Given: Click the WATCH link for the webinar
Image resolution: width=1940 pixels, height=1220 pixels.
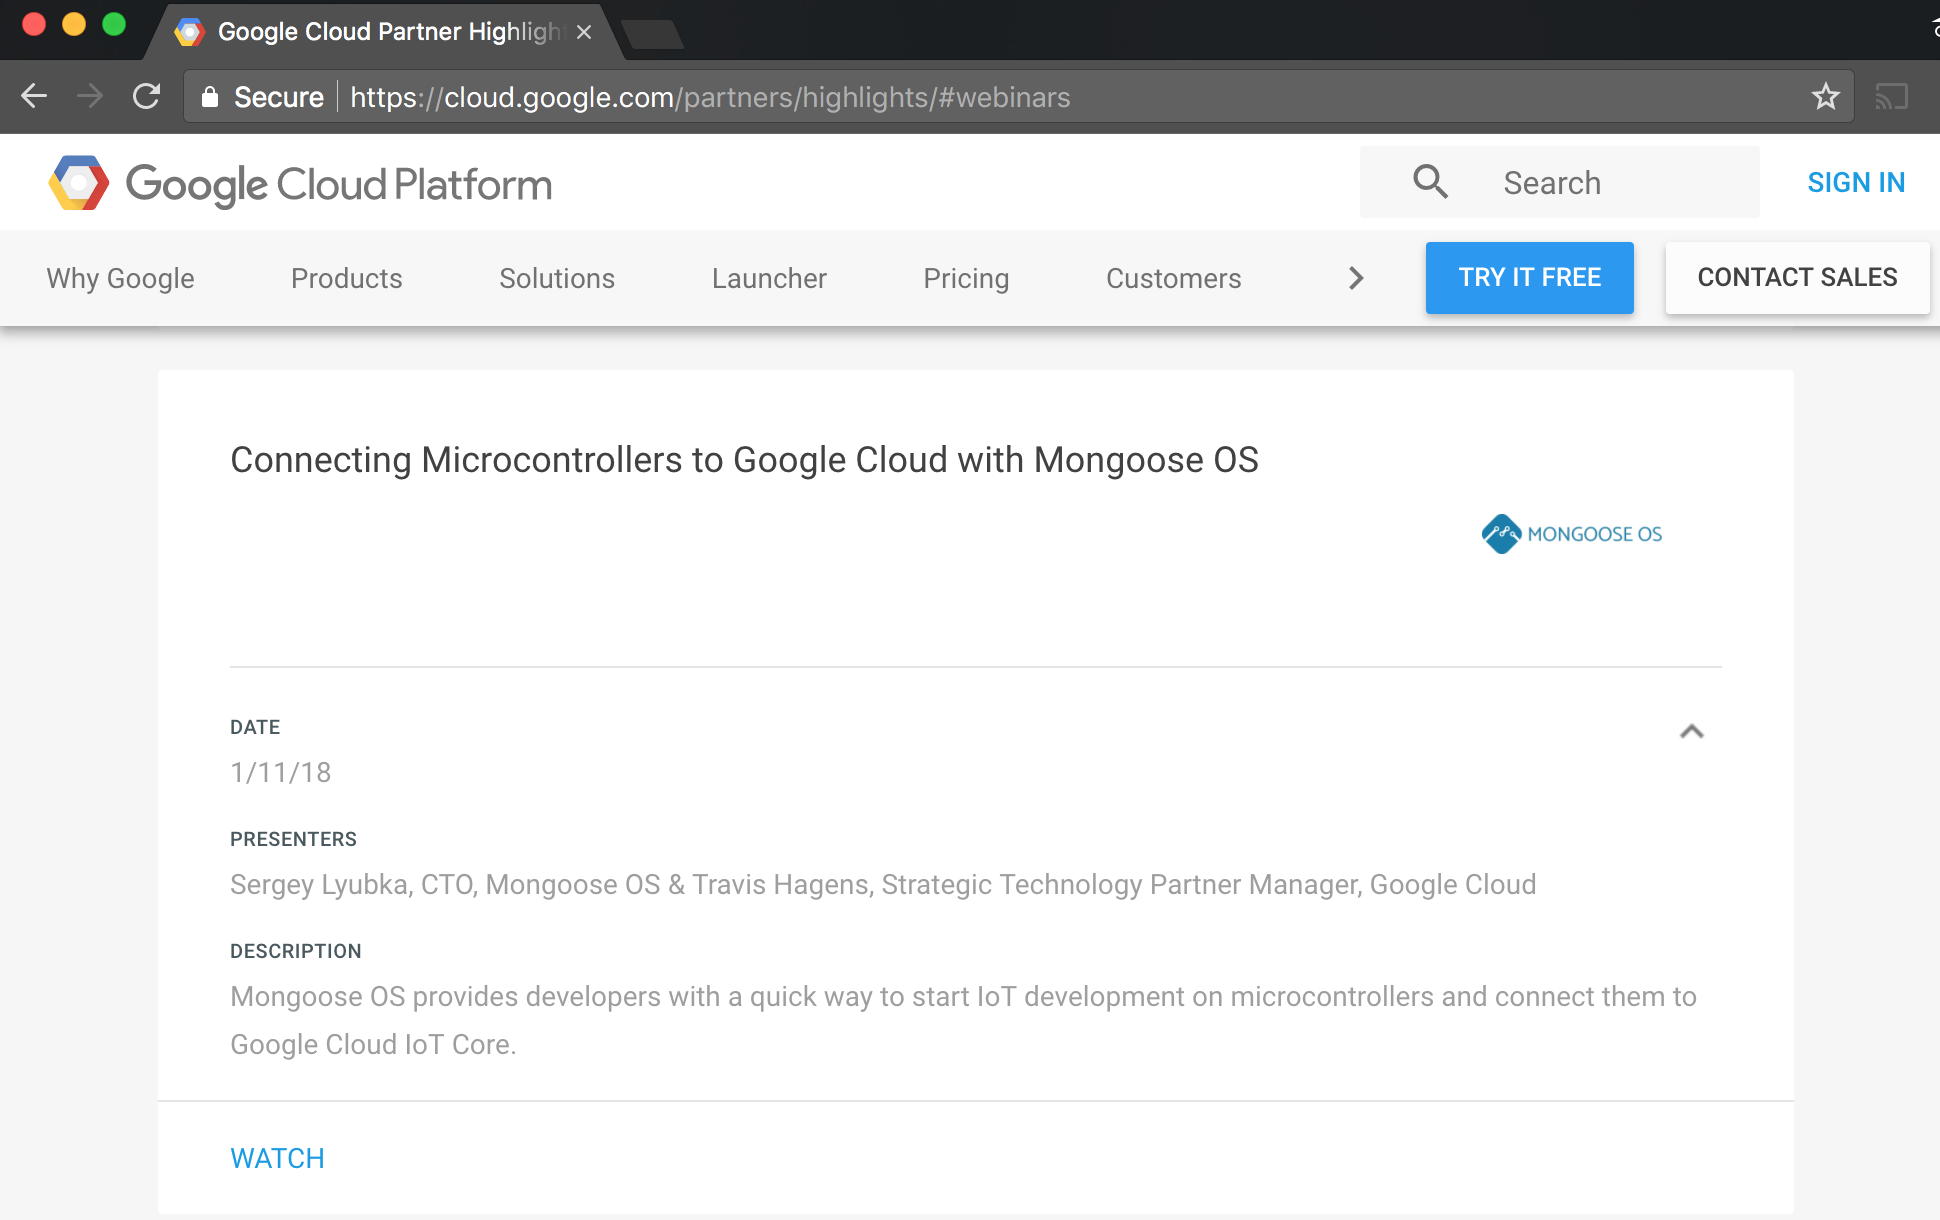Looking at the screenshot, I should click(x=277, y=1158).
